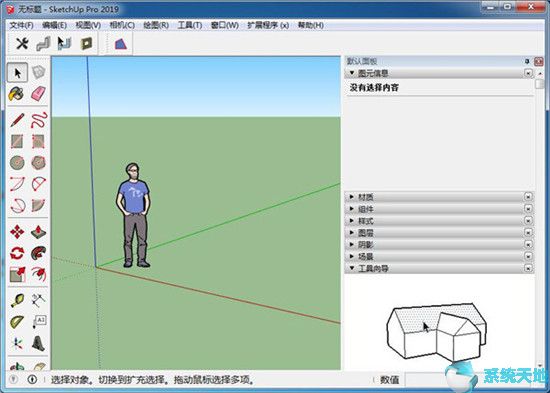
Task: Collapse the 图元信息 panel section
Action: coord(438,73)
